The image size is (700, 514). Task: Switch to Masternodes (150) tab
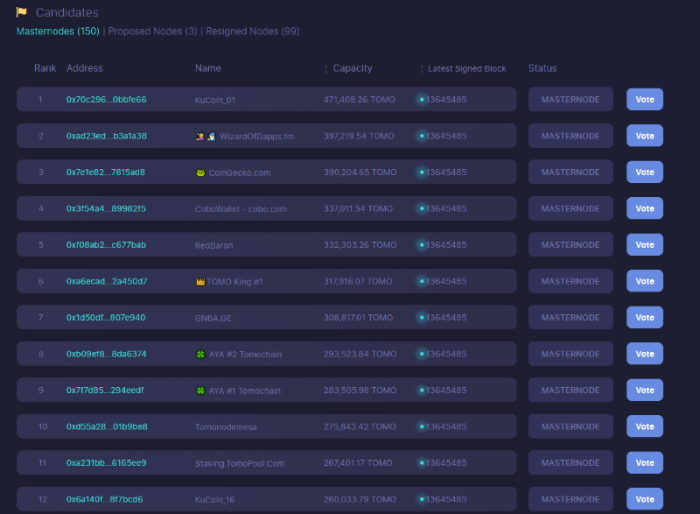[58, 31]
